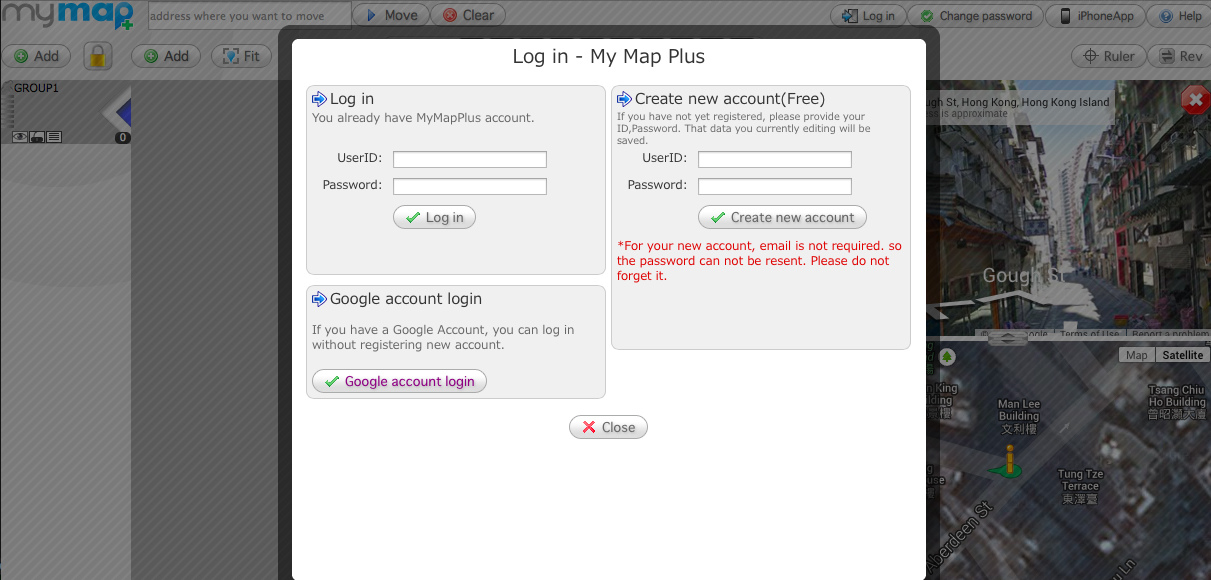This screenshot has height=580, width=1211.
Task: Click the Street View pegman on map
Action: pos(1010,459)
